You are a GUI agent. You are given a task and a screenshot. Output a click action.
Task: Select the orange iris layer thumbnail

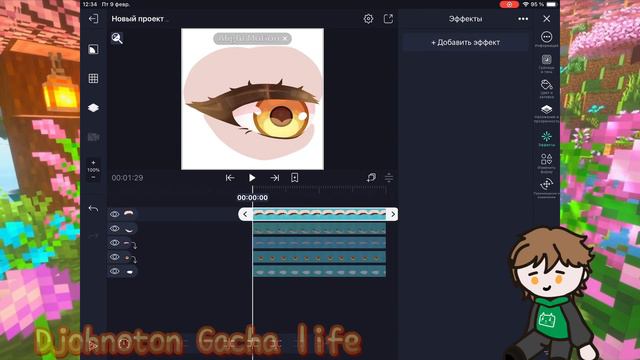[130, 258]
